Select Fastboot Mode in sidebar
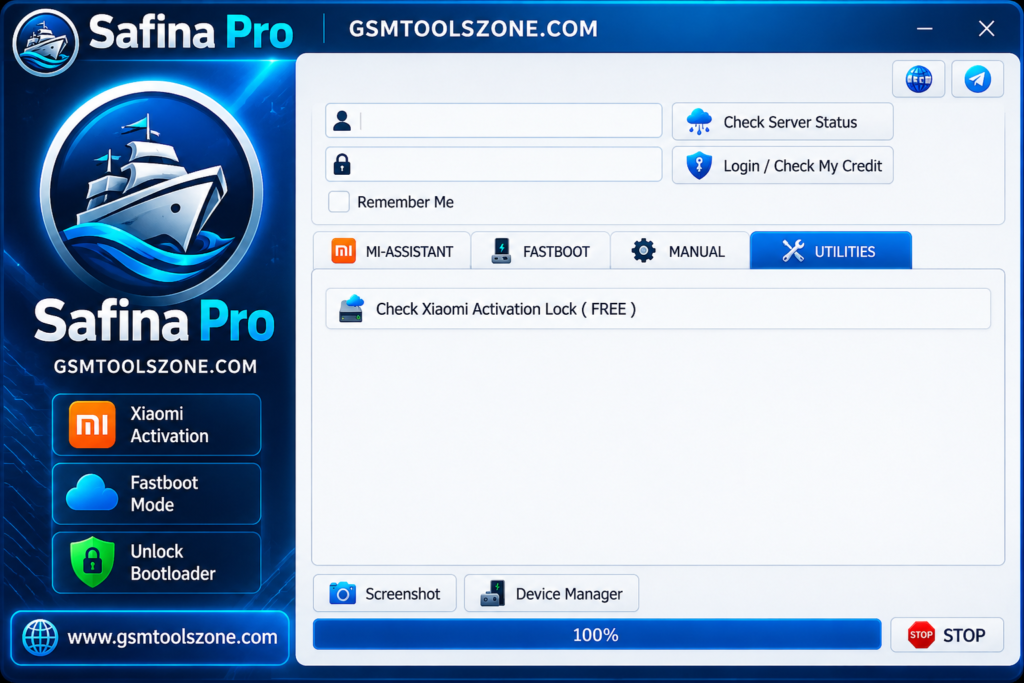 coord(157,494)
